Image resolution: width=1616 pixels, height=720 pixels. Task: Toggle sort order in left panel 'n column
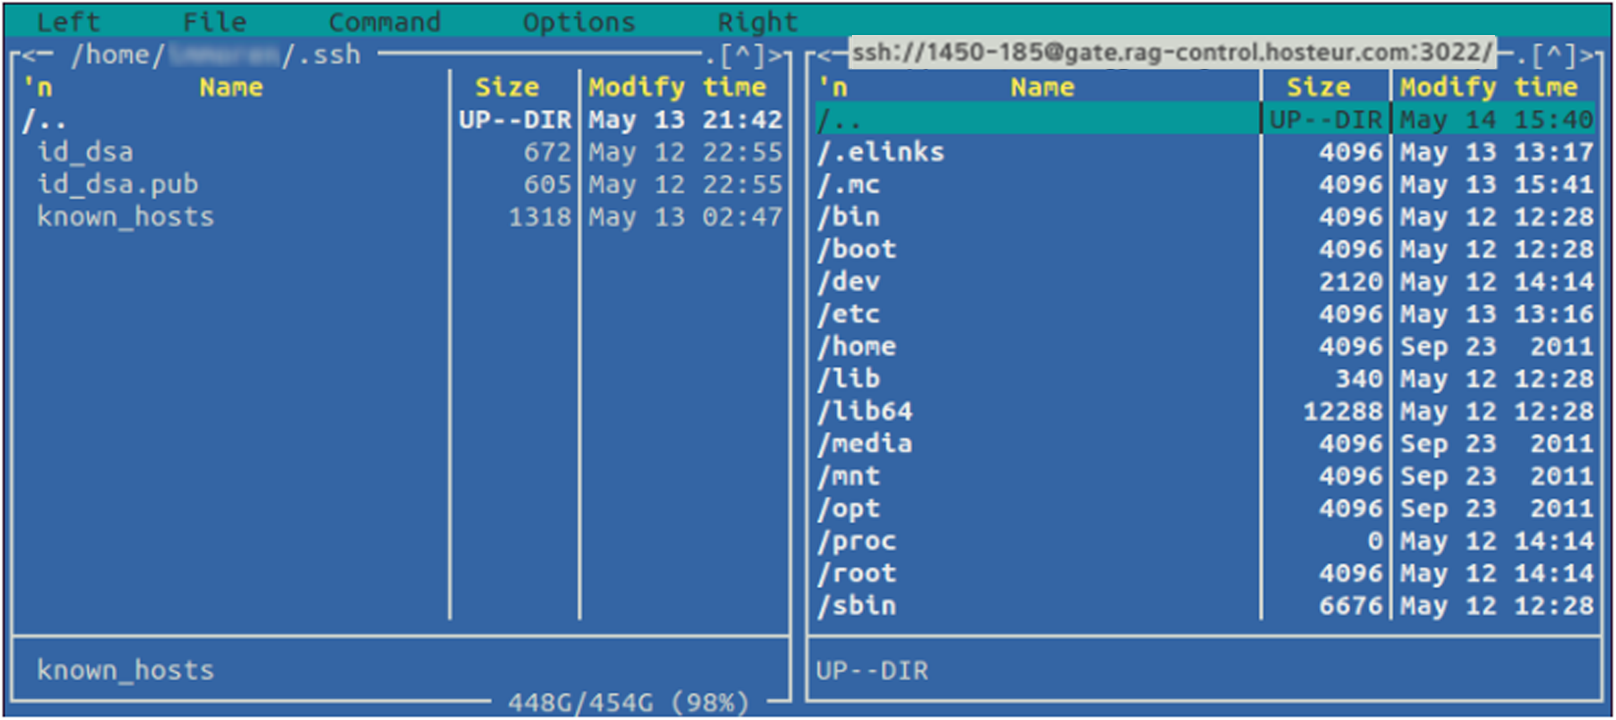(x=38, y=88)
